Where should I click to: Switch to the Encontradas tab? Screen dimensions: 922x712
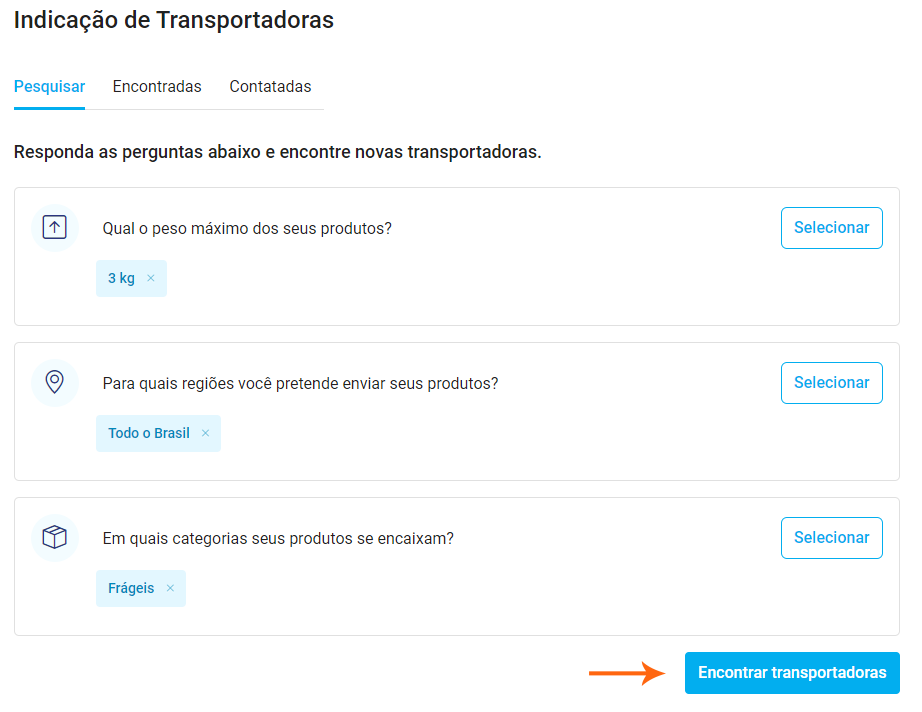pyautogui.click(x=157, y=86)
